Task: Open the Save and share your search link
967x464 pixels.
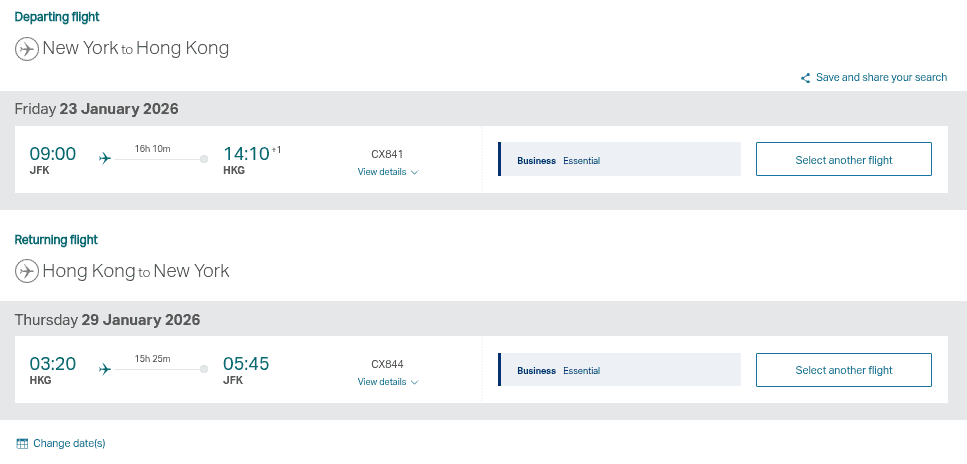Action: (x=881, y=78)
